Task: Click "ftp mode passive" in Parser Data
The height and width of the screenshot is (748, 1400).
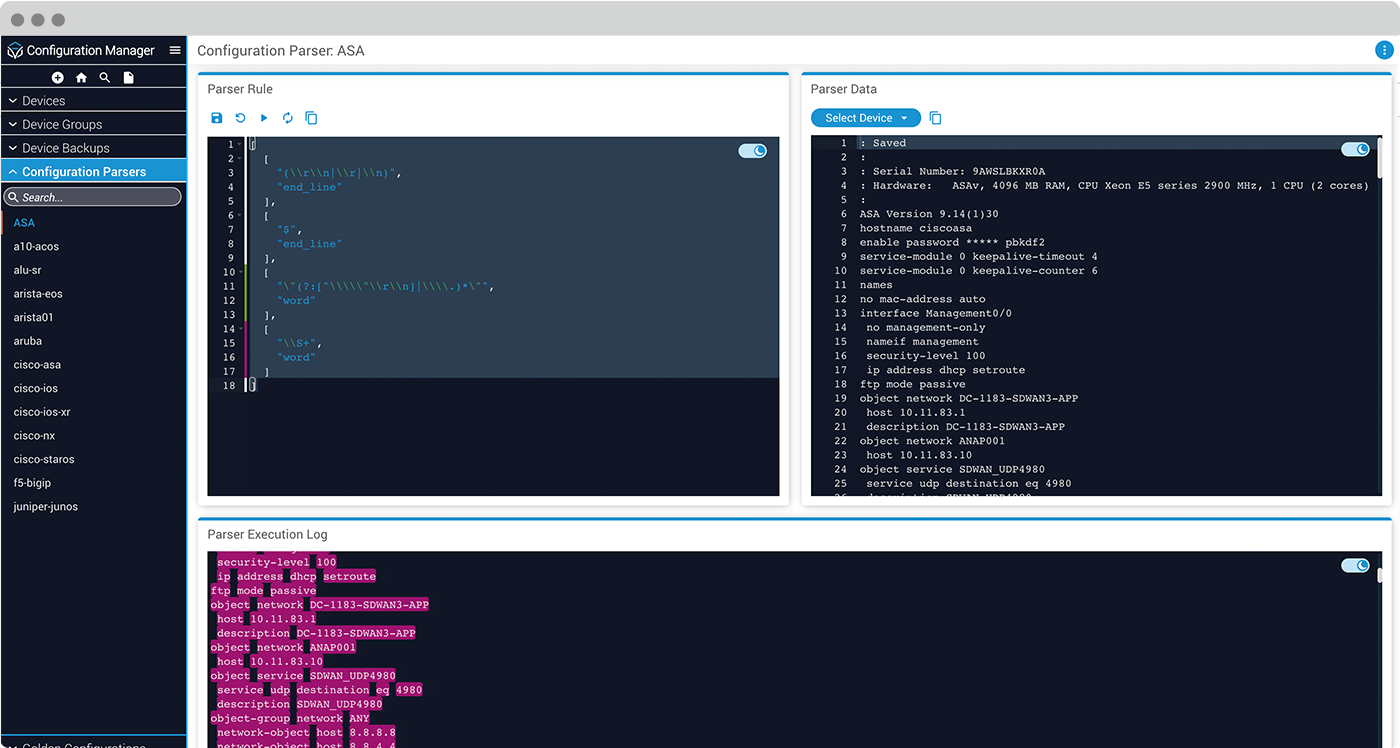Action: click(x=912, y=384)
